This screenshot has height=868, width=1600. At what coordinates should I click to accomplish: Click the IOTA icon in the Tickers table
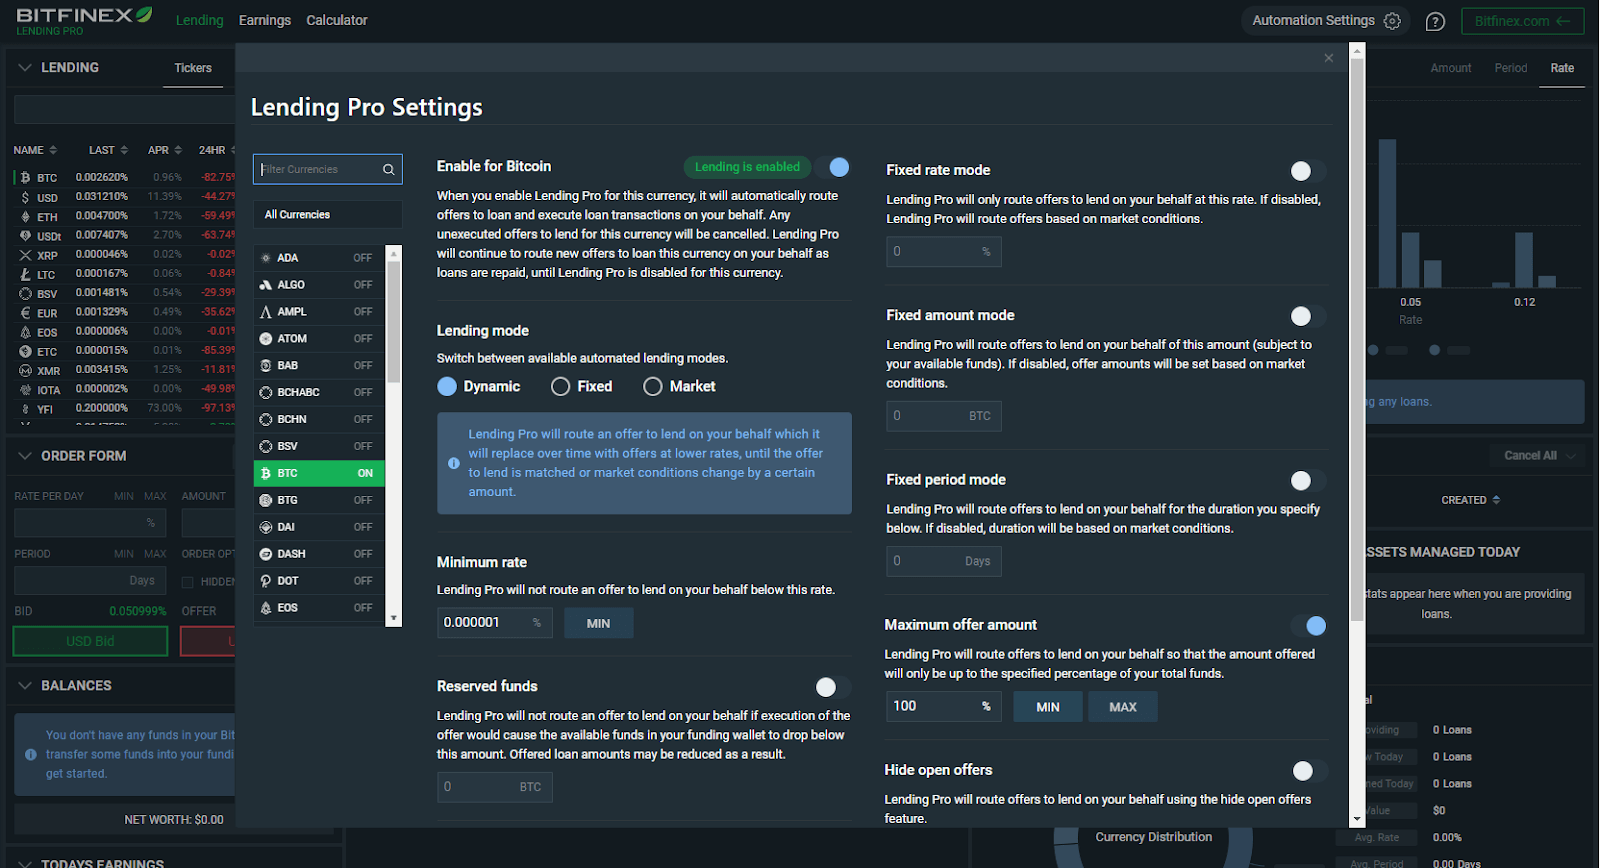click(x=25, y=390)
